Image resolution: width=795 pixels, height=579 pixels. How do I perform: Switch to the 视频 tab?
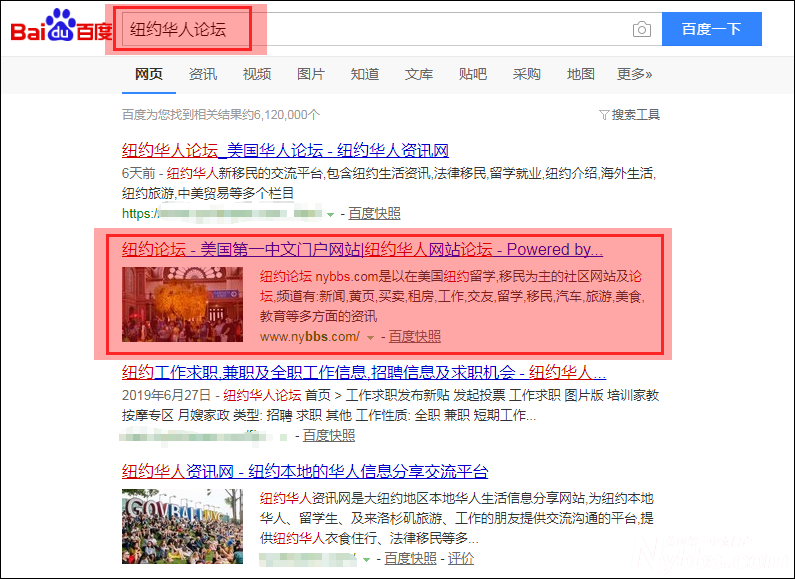[x=257, y=75]
